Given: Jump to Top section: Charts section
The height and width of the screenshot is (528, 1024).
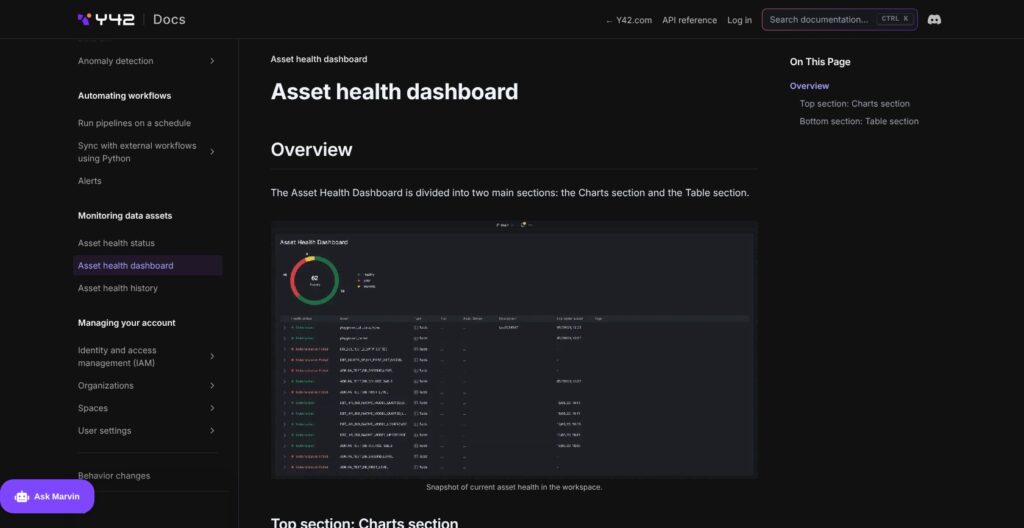Looking at the screenshot, I should (x=854, y=103).
